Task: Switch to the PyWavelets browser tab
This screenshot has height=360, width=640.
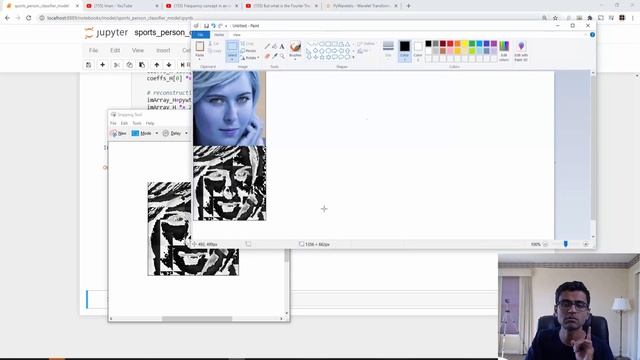Action: tap(362, 6)
